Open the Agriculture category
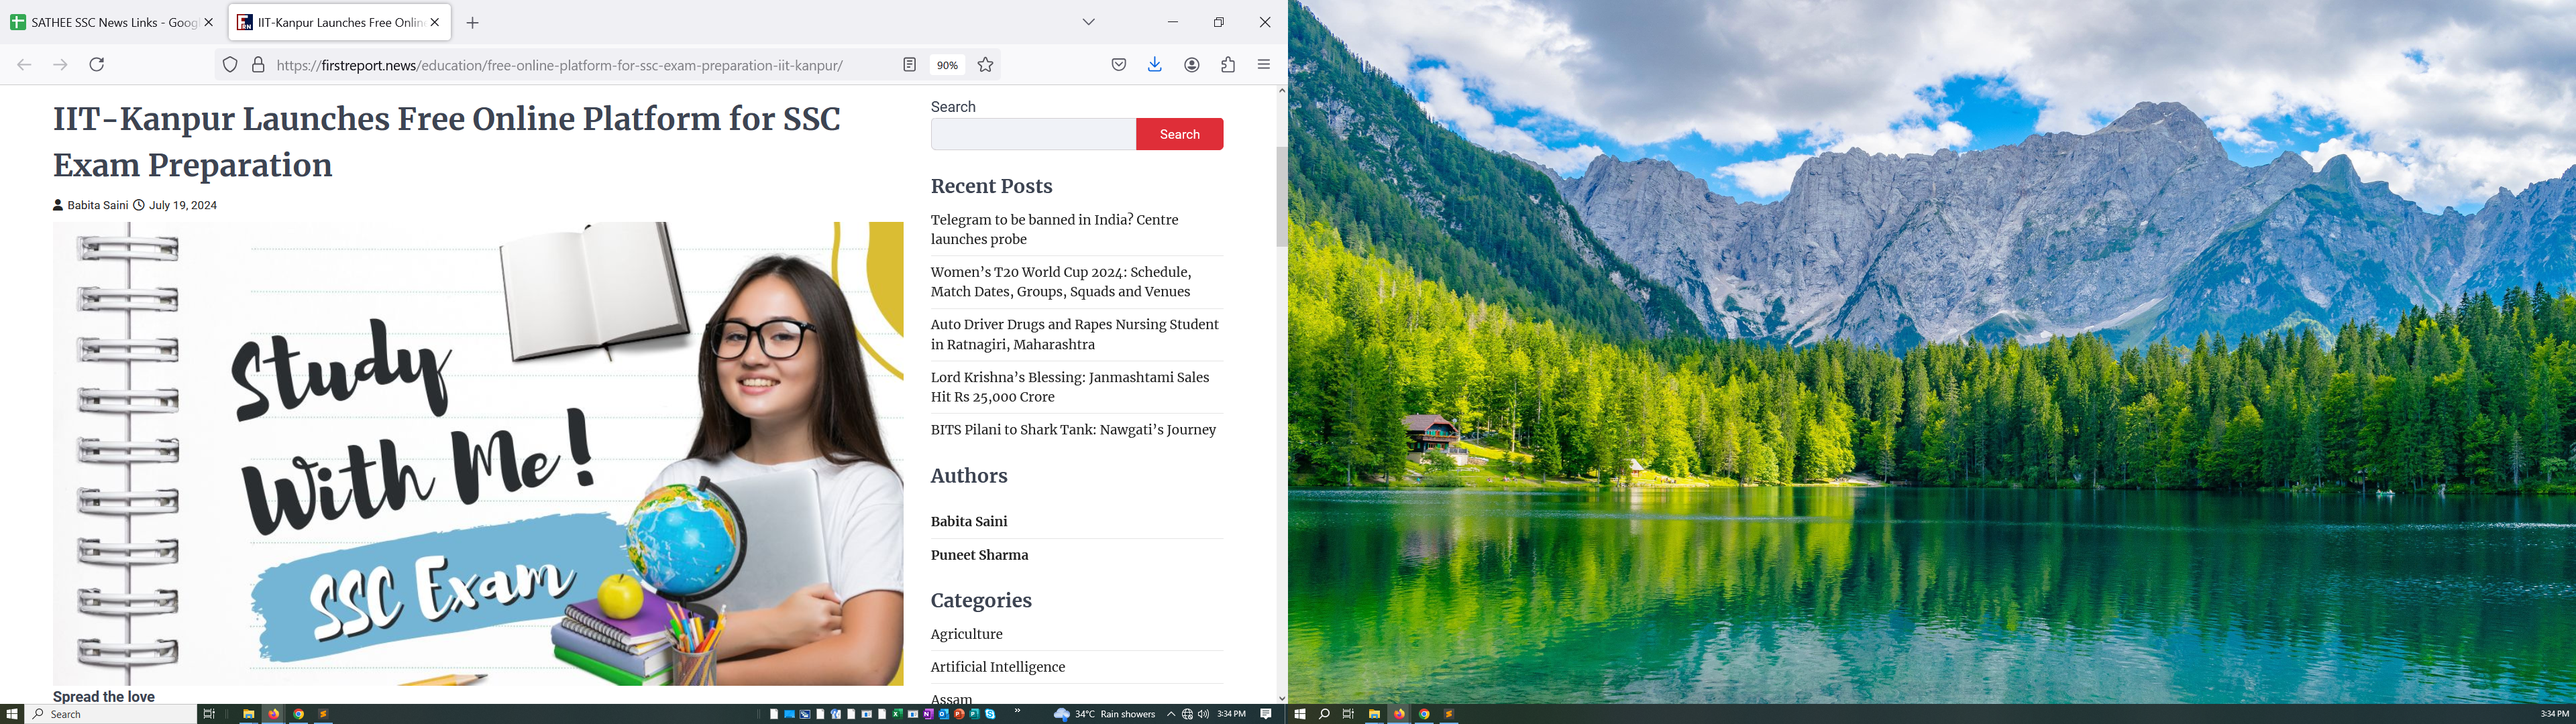2576x724 pixels. pyautogui.click(x=966, y=634)
